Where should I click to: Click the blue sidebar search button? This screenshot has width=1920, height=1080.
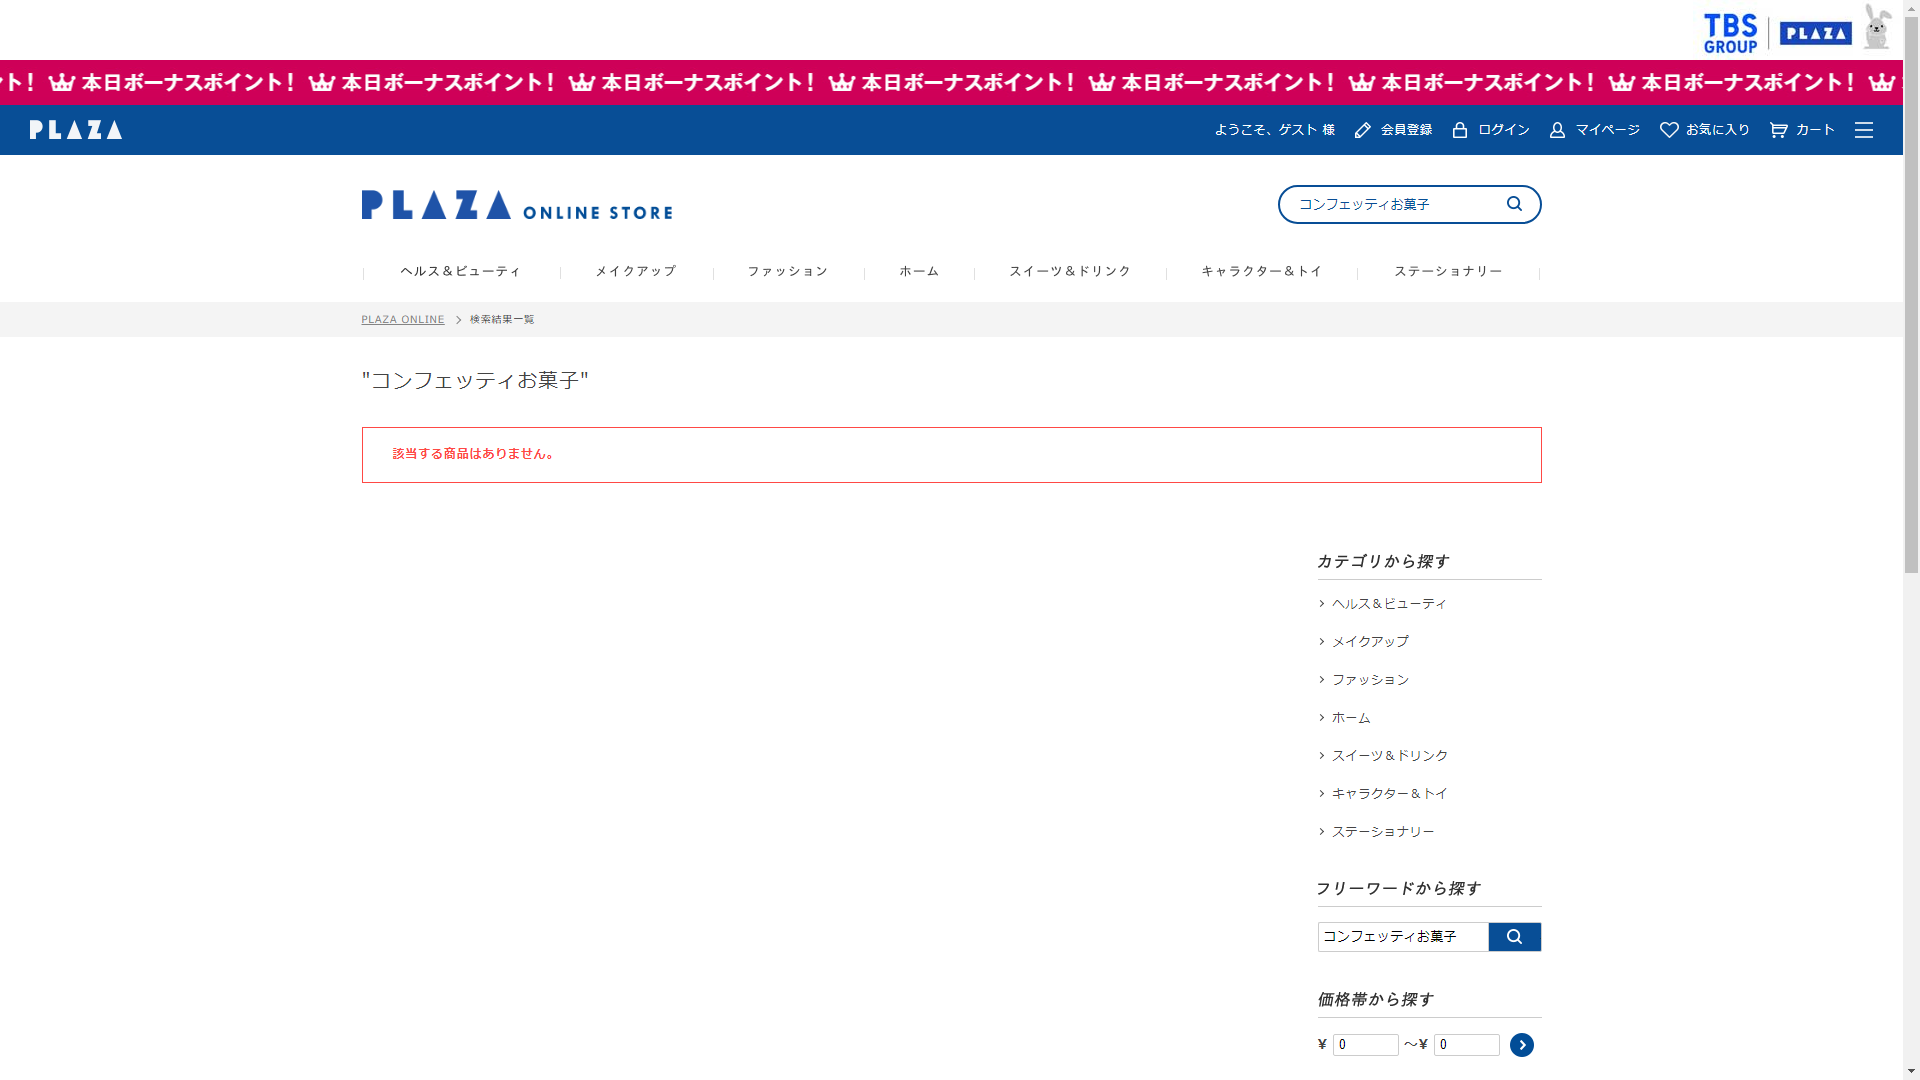(x=1514, y=937)
